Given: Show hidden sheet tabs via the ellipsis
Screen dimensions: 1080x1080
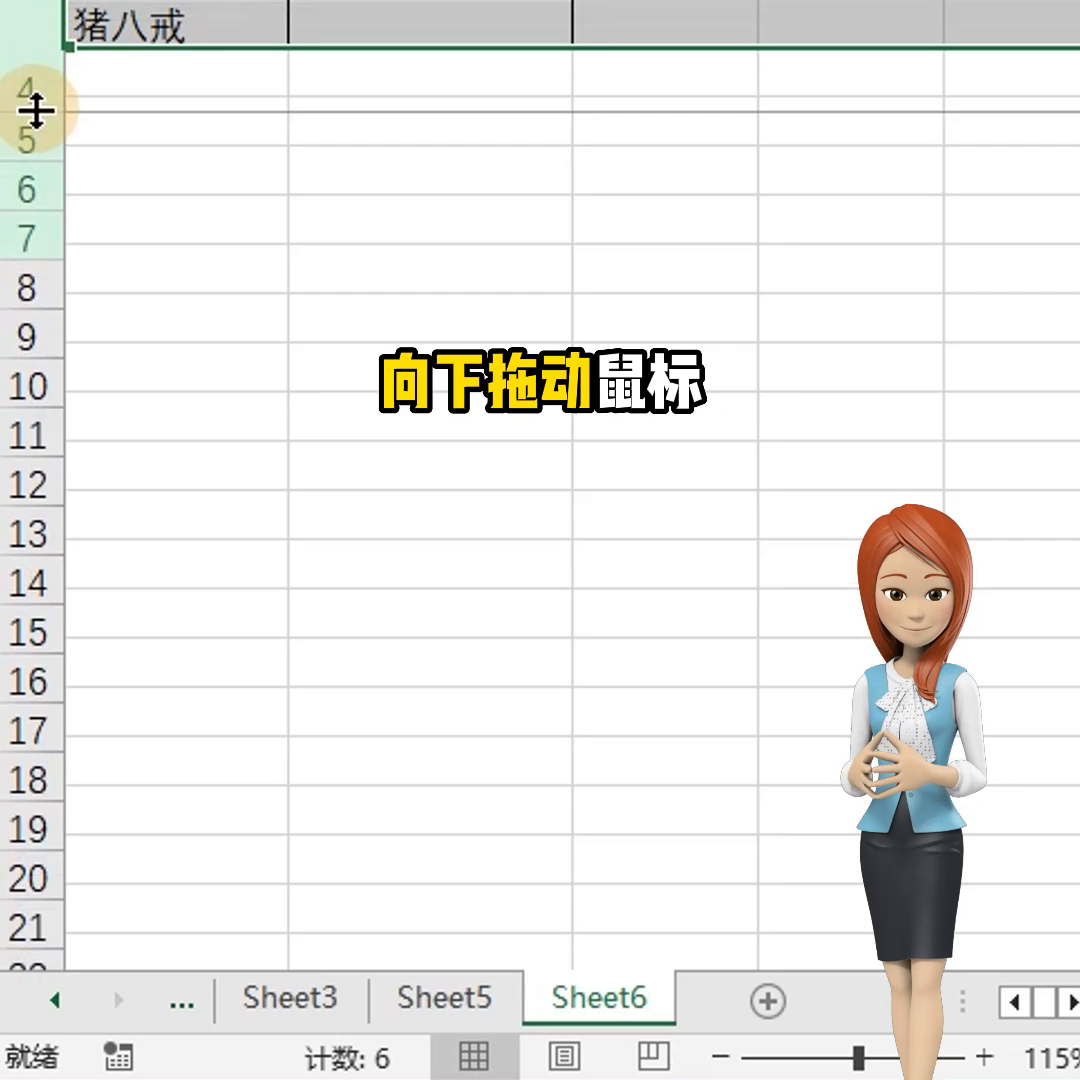Looking at the screenshot, I should 182,1004.
